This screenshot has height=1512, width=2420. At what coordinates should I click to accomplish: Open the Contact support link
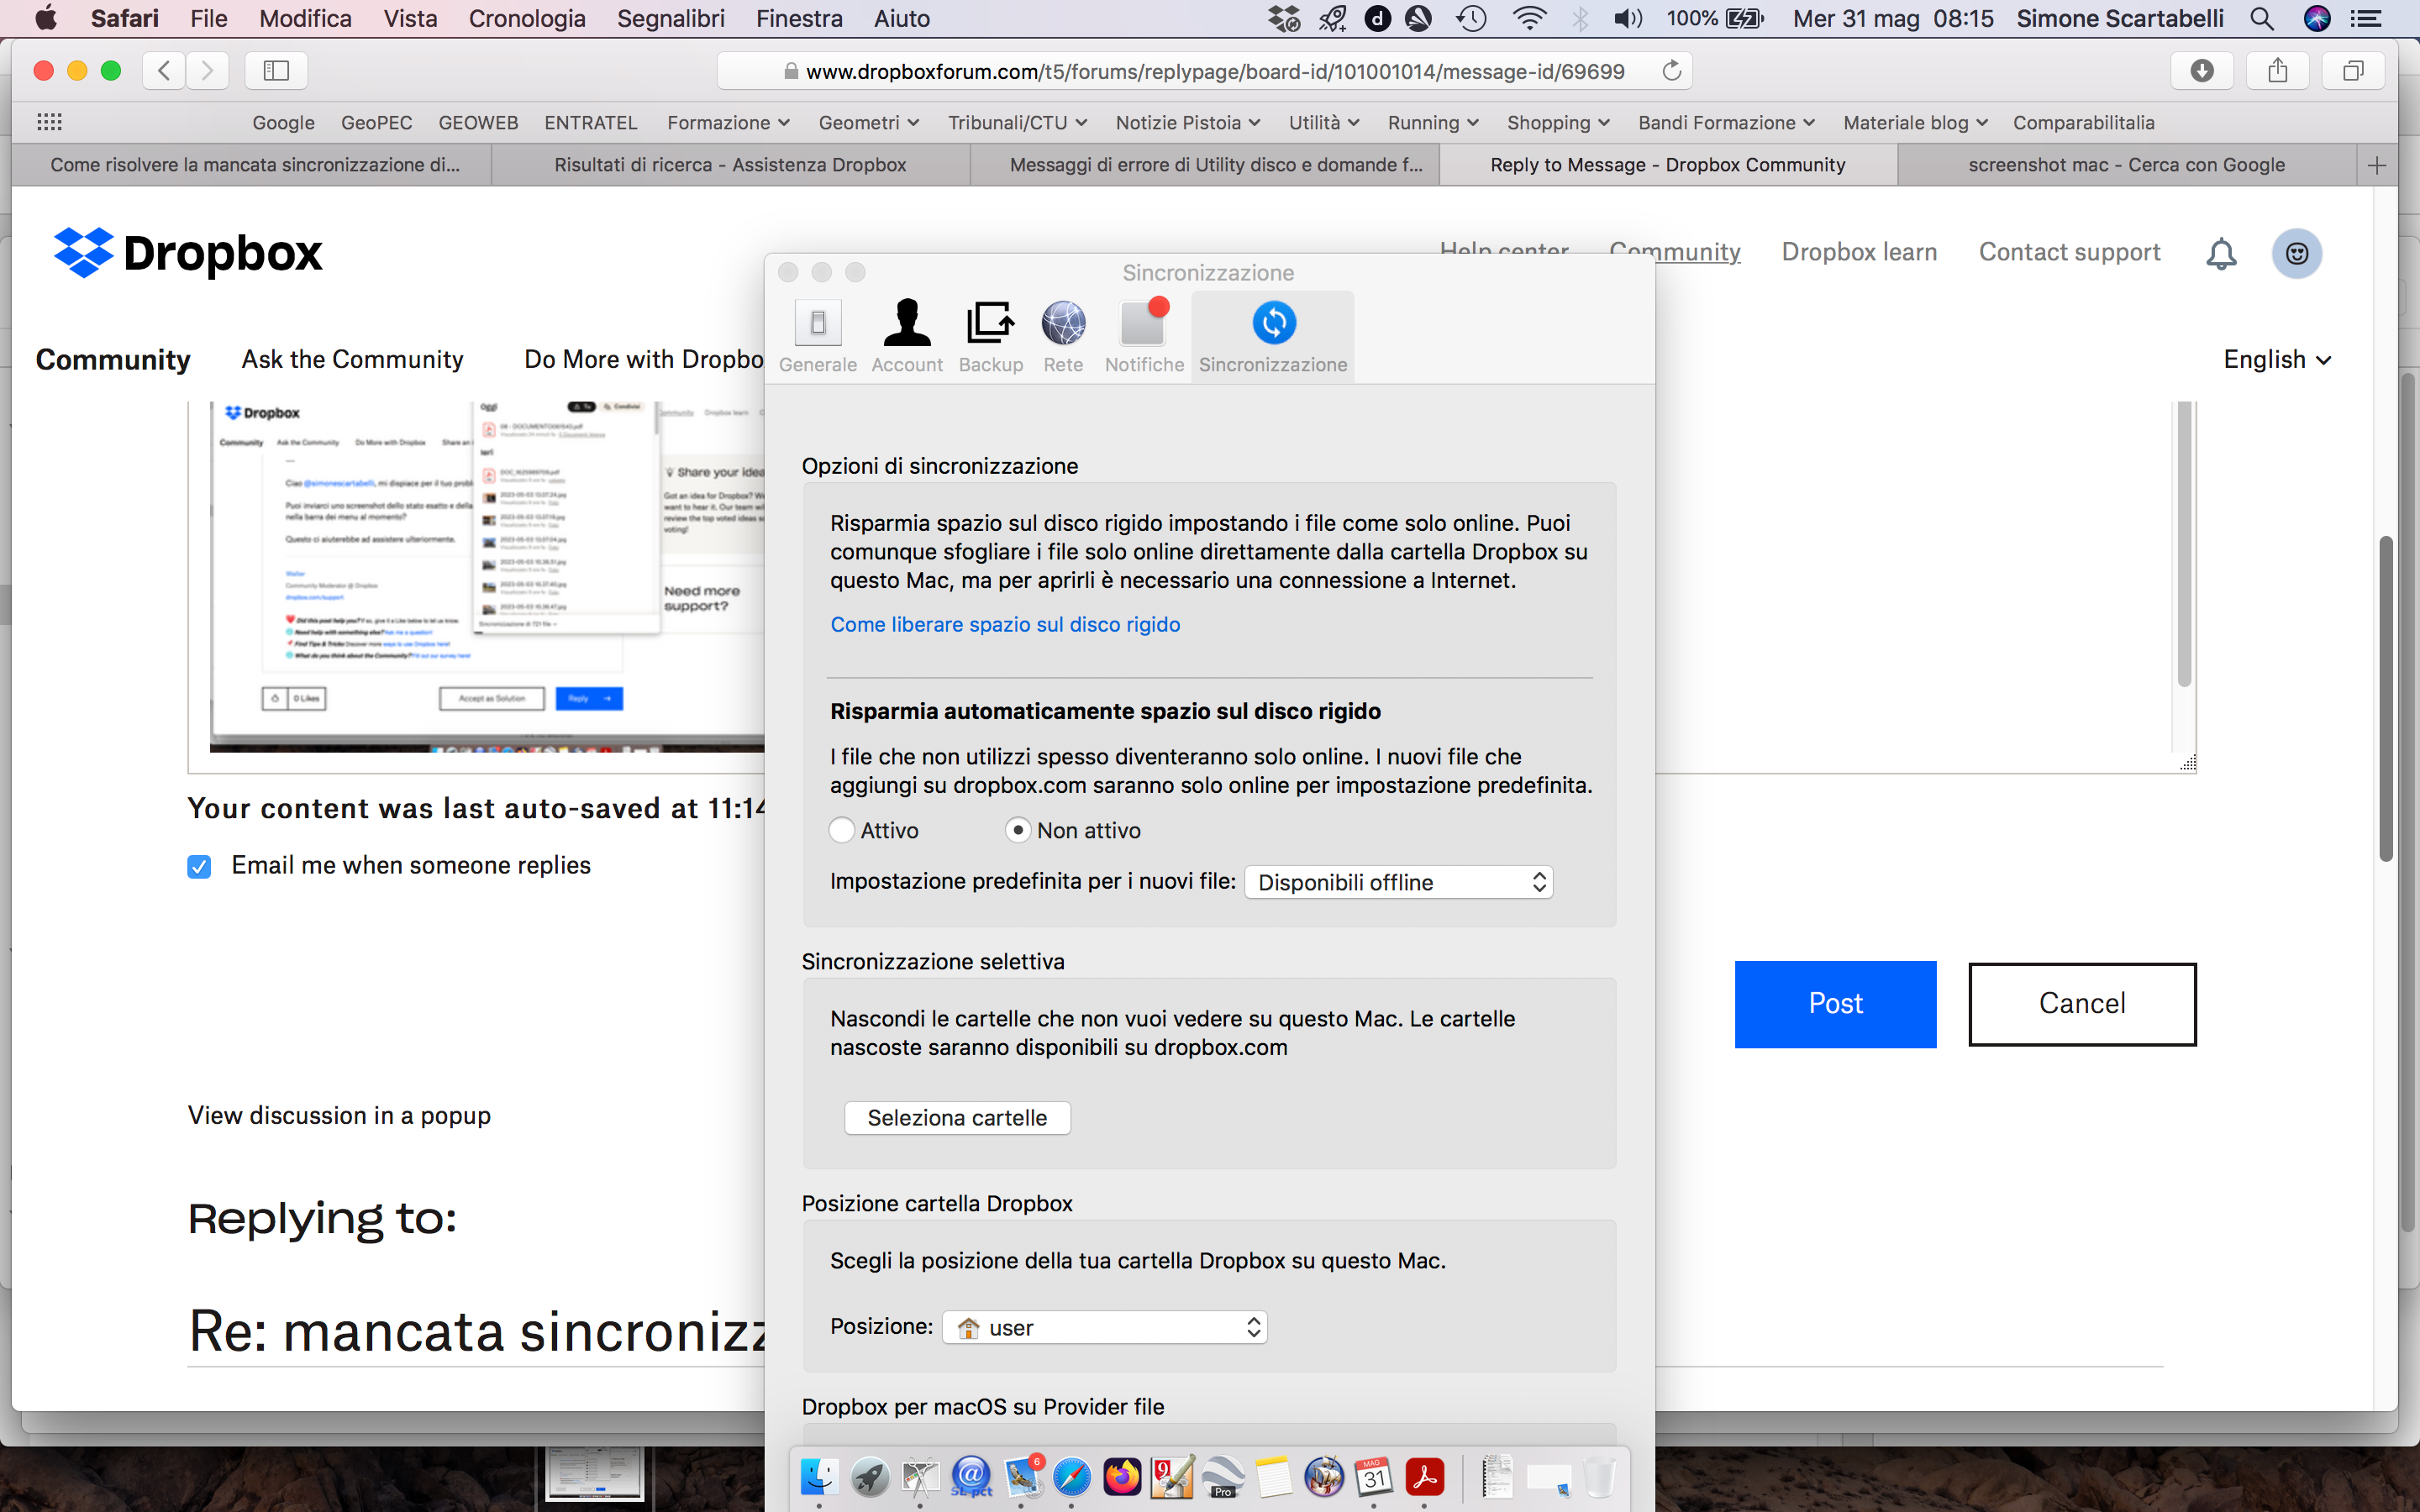tap(2069, 252)
